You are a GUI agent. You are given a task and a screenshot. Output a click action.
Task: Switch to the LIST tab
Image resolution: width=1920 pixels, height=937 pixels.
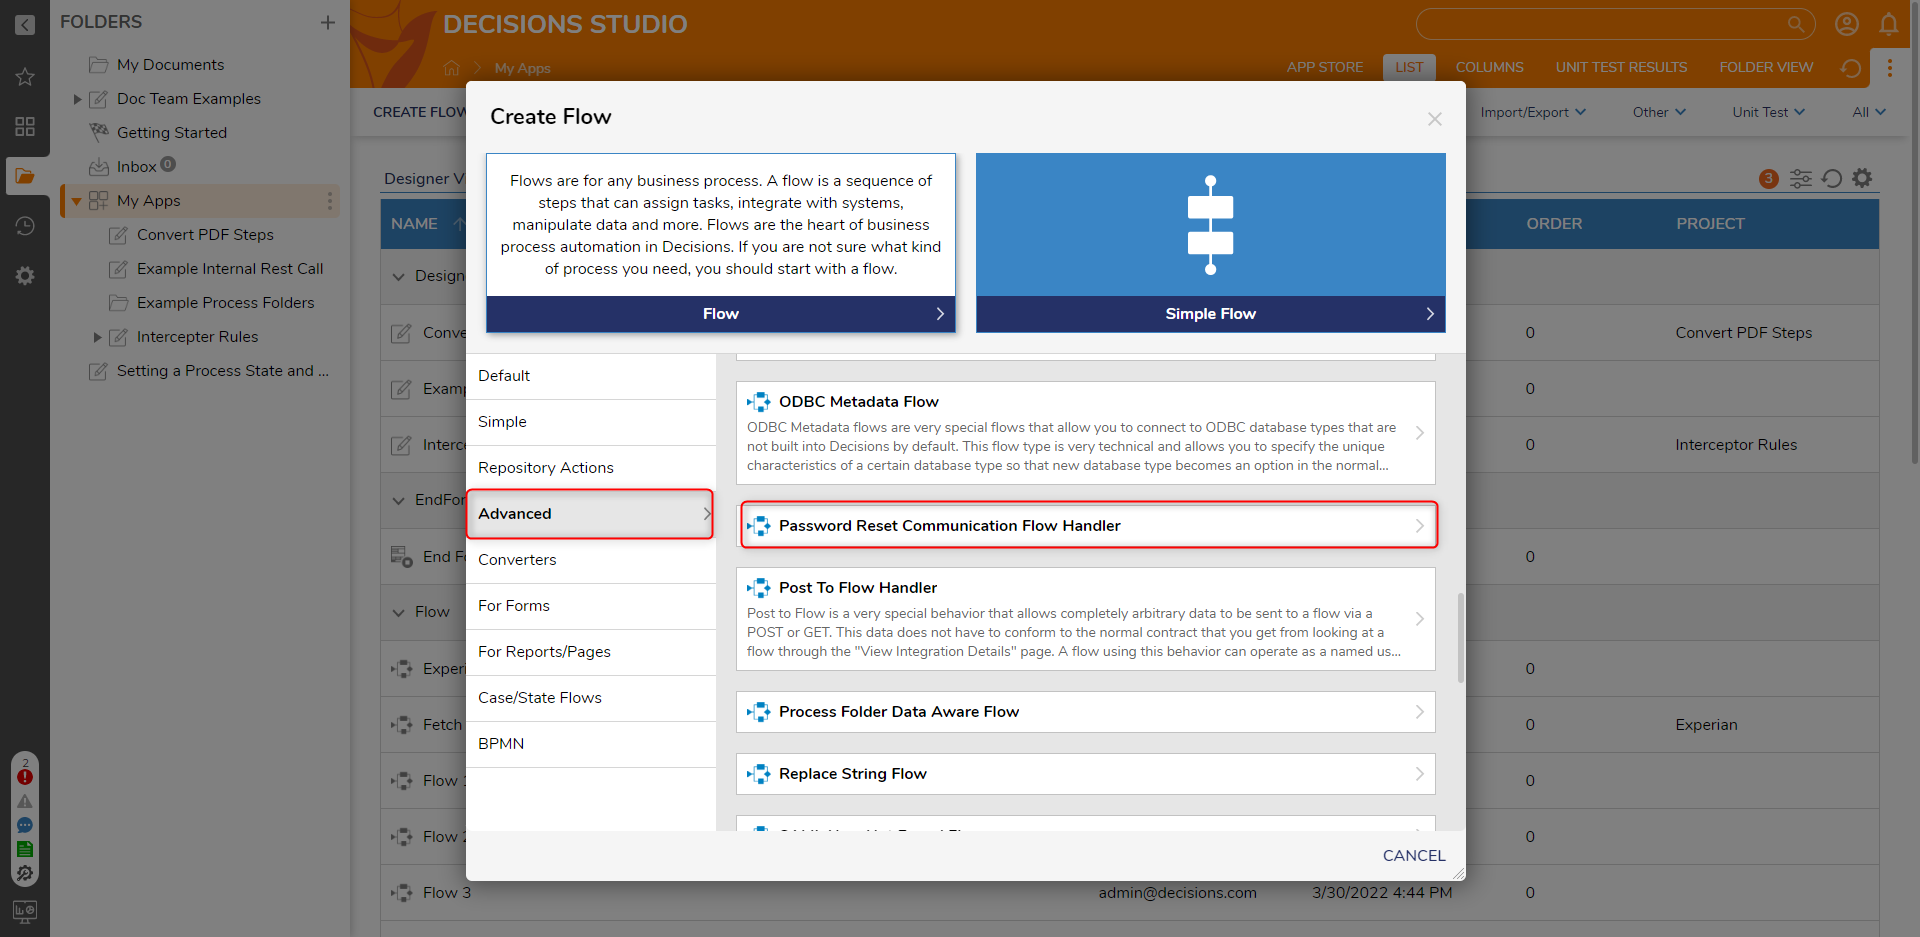(x=1409, y=67)
